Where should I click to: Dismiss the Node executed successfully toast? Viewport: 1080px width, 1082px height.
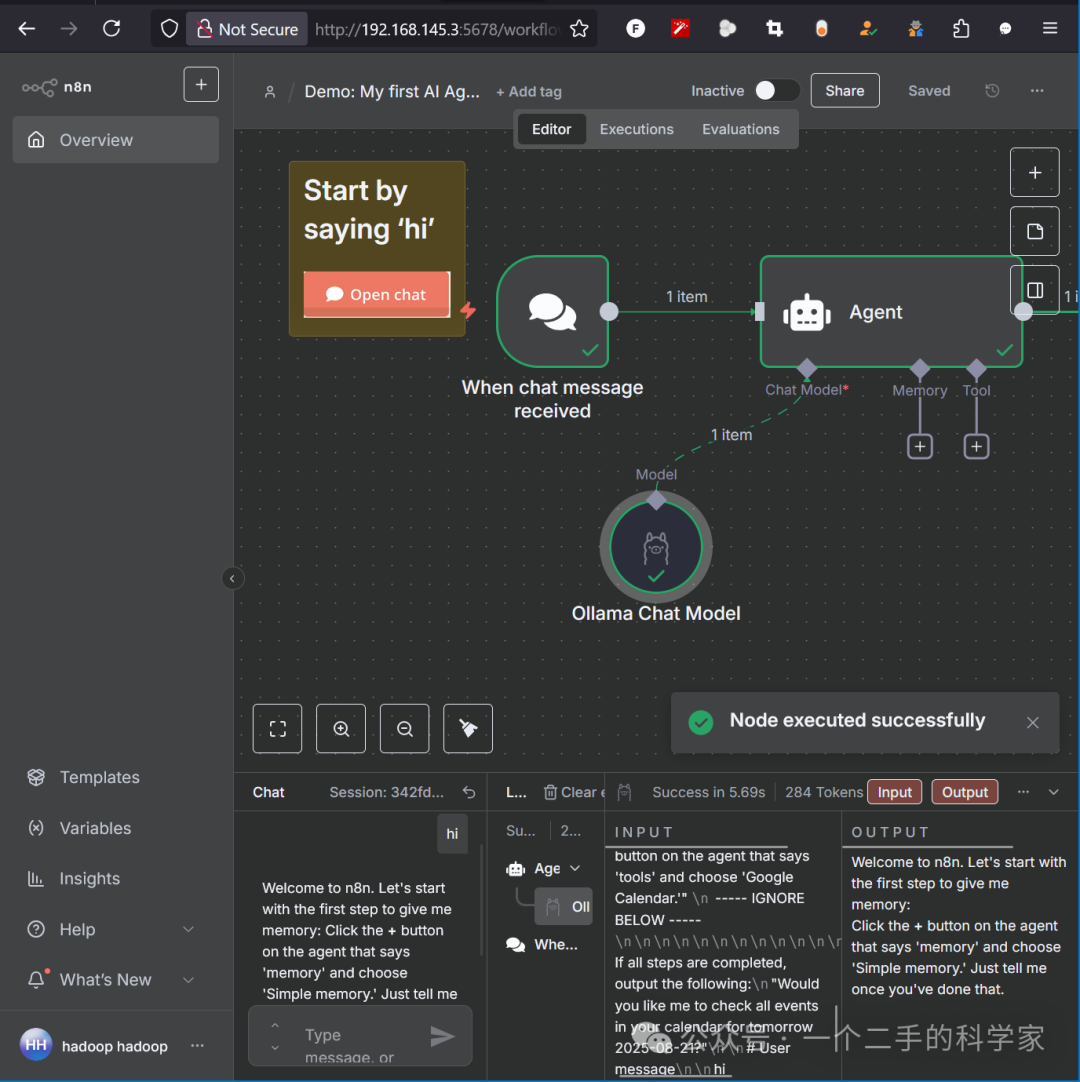1032,722
